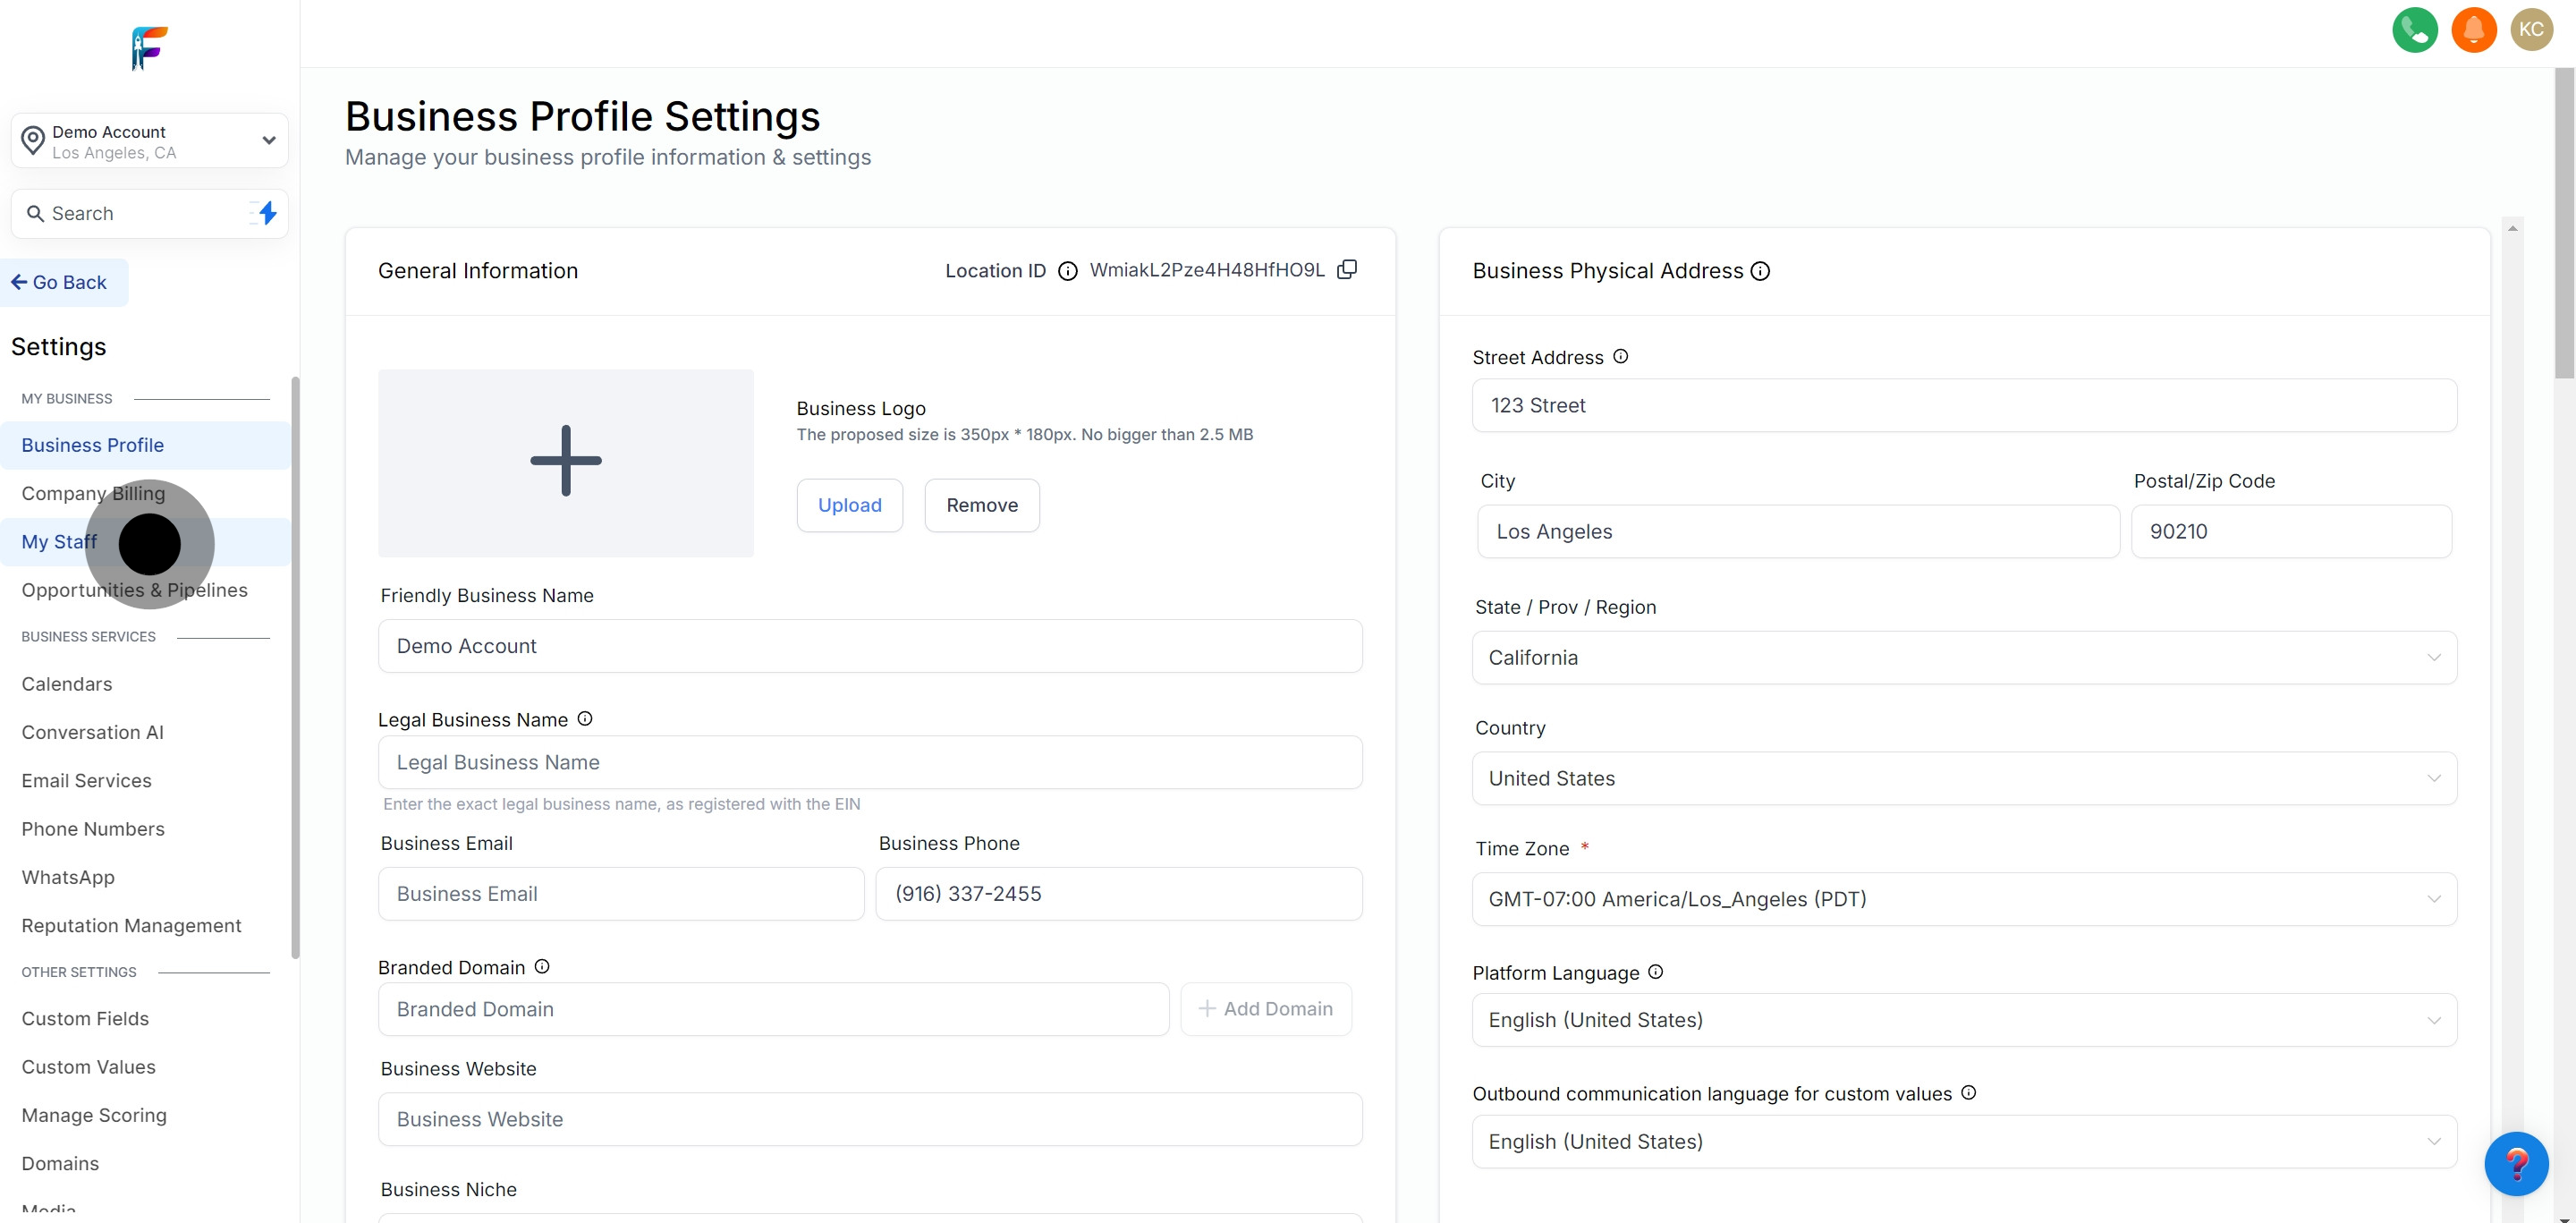The image size is (2576, 1223).
Task: Click the lightning bolt quick actions icon
Action: click(x=267, y=213)
